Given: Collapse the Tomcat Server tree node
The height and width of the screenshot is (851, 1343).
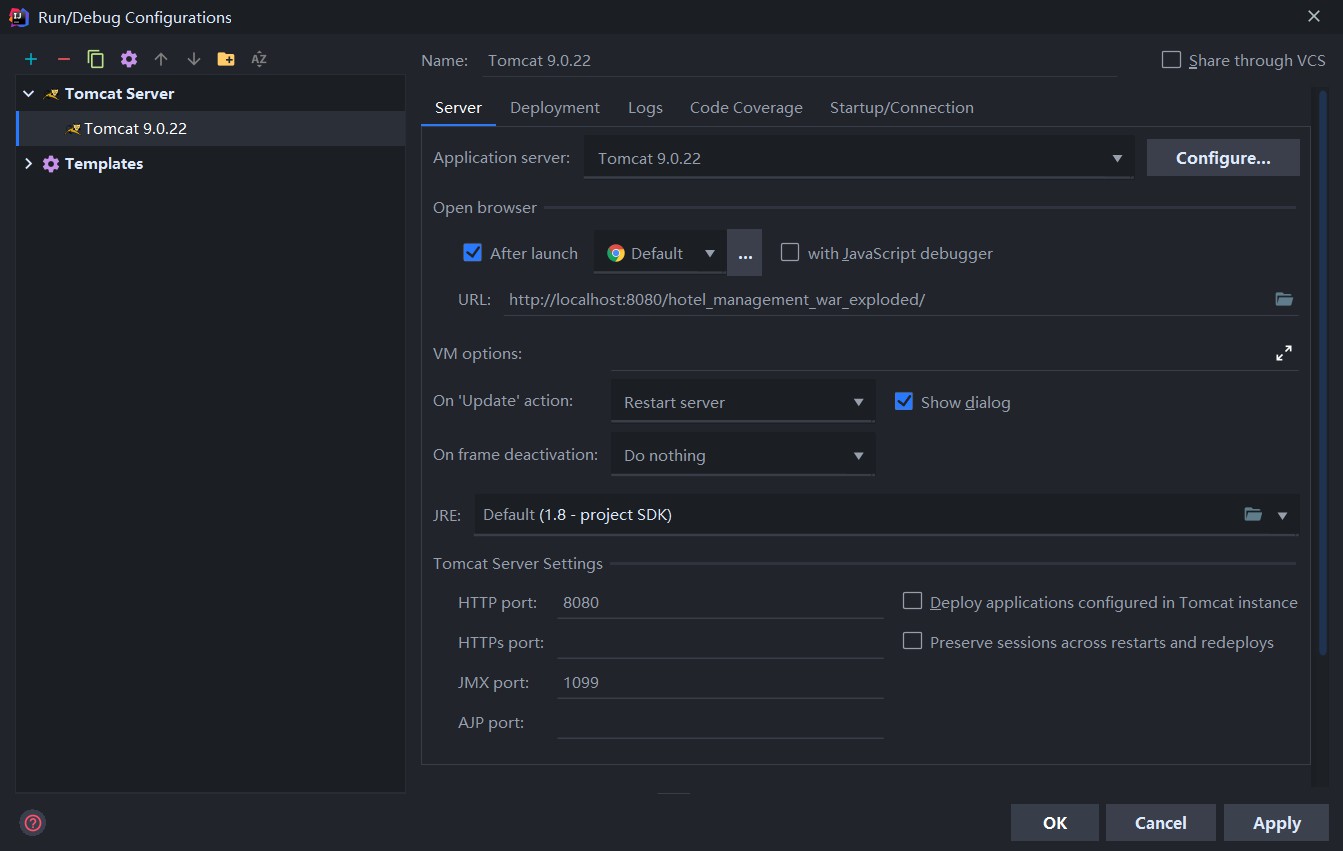Looking at the screenshot, I should 29,94.
